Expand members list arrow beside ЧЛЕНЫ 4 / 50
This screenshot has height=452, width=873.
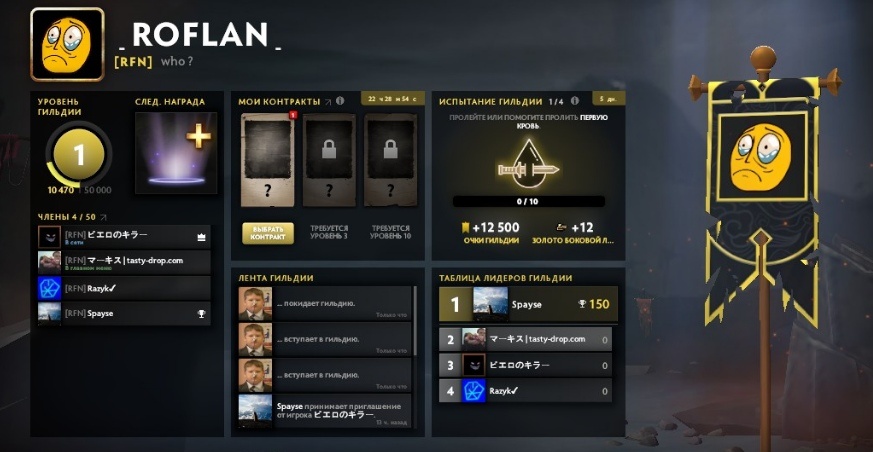103,217
